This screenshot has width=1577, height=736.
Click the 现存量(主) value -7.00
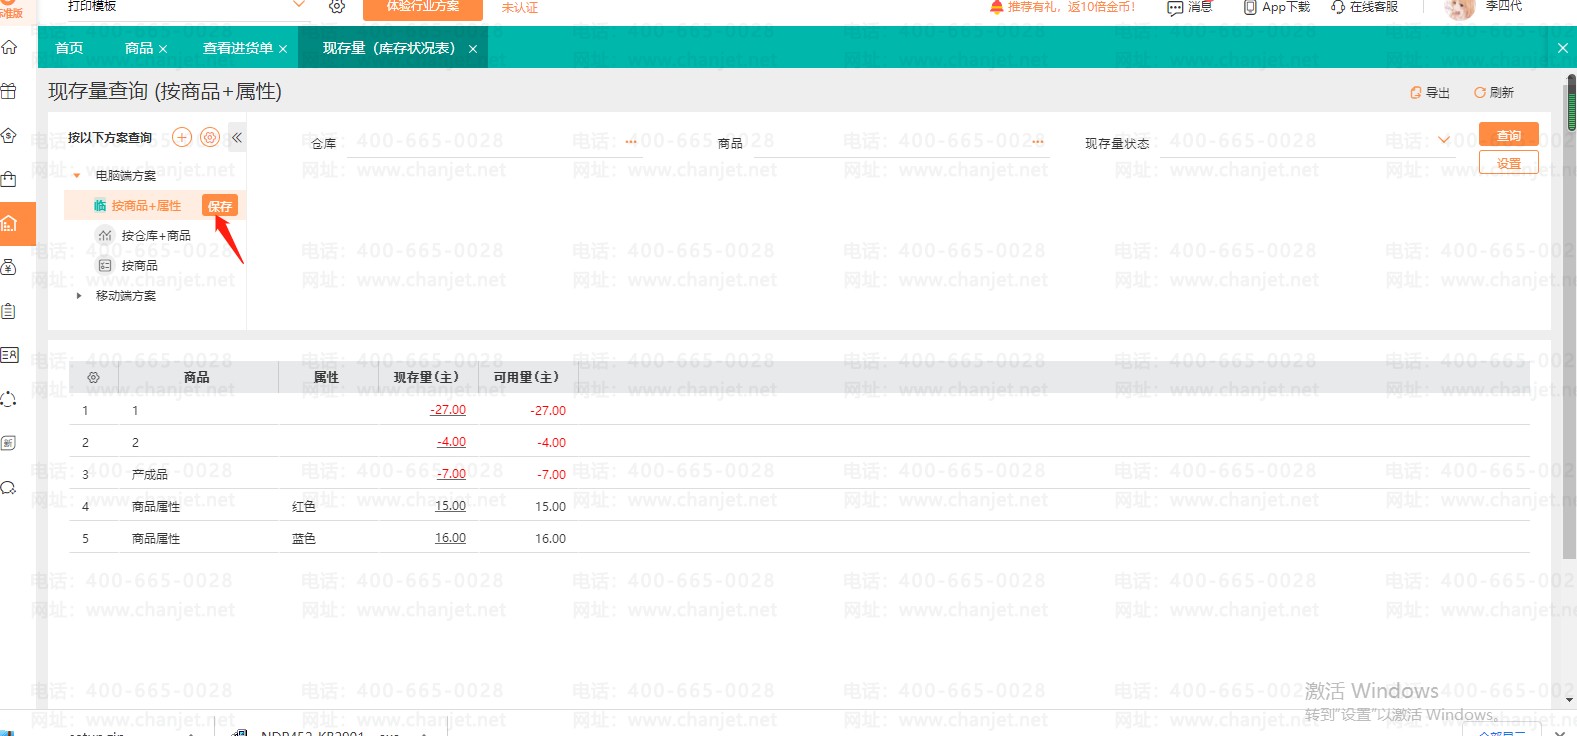click(x=451, y=474)
